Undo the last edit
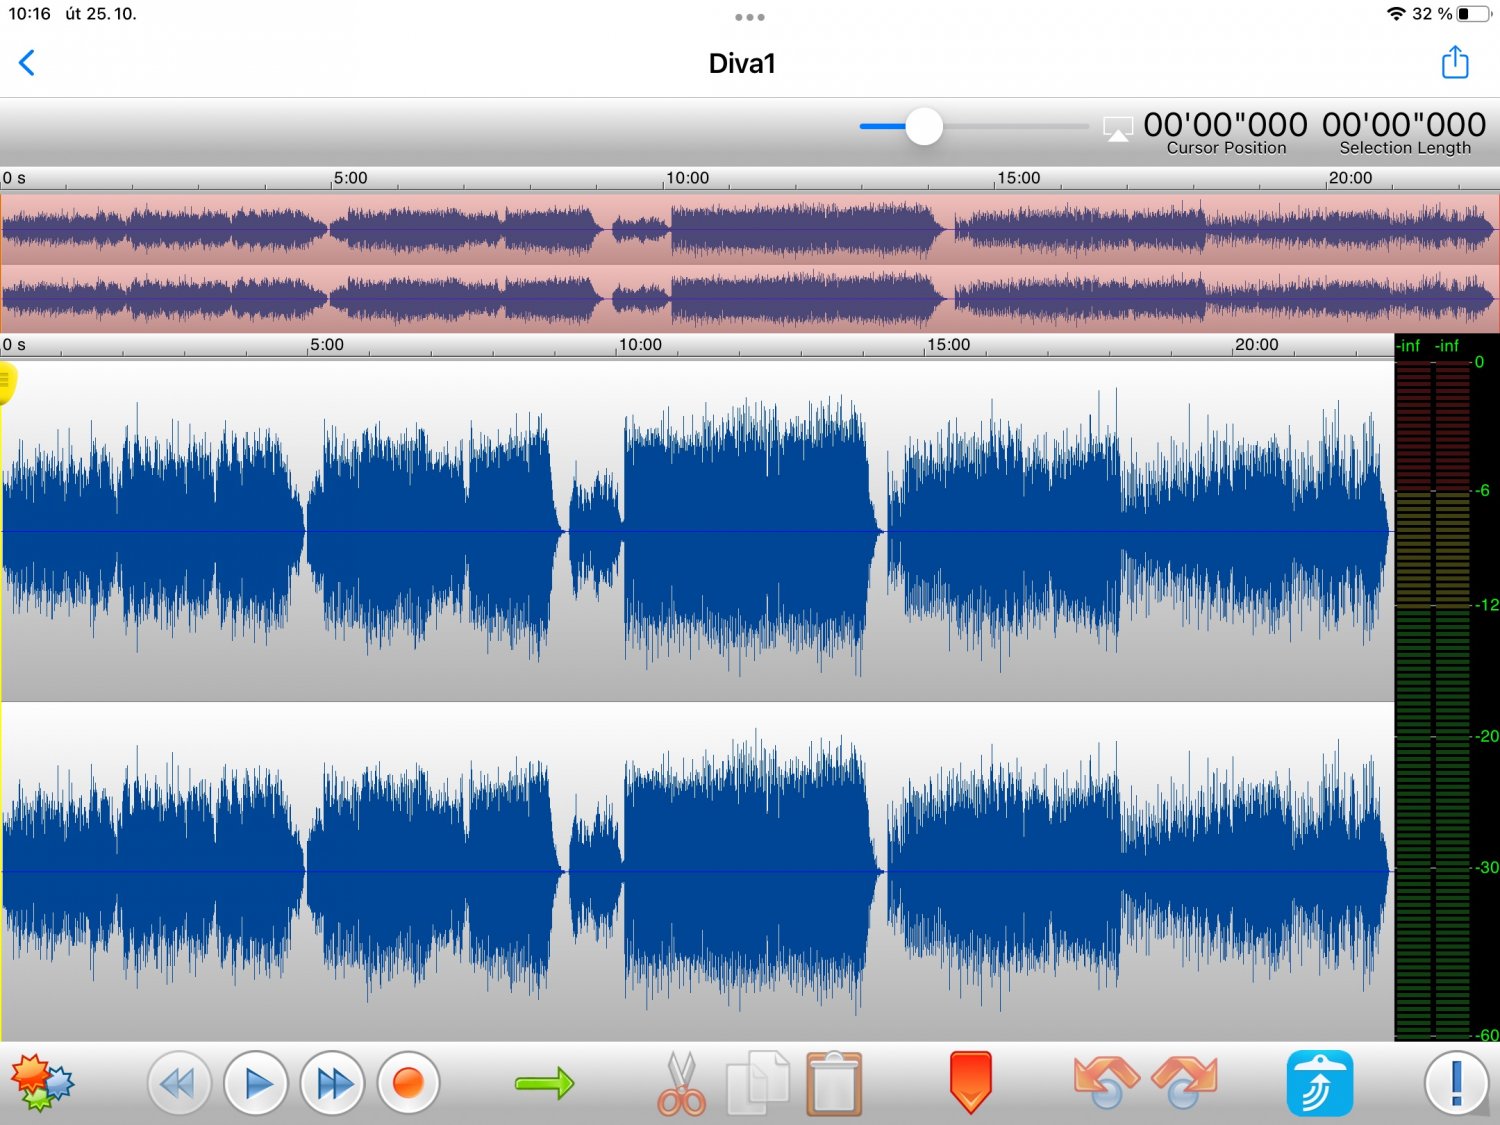 point(1106,1083)
